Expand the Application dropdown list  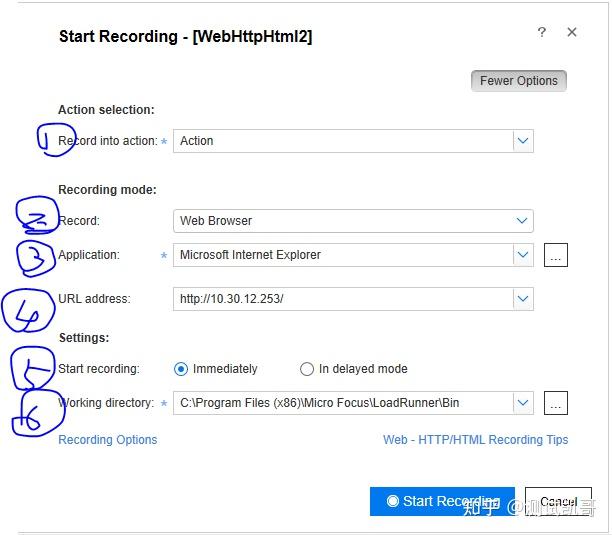coord(522,255)
